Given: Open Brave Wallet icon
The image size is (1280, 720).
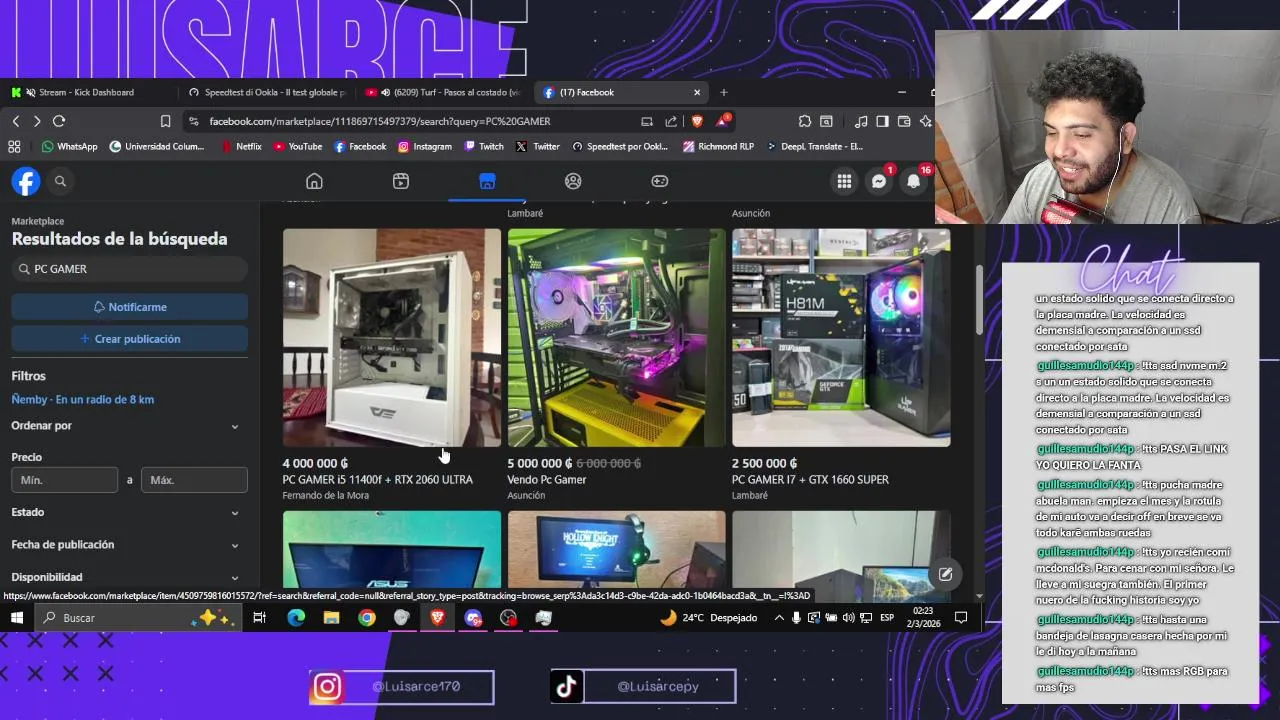Looking at the screenshot, I should point(904,121).
